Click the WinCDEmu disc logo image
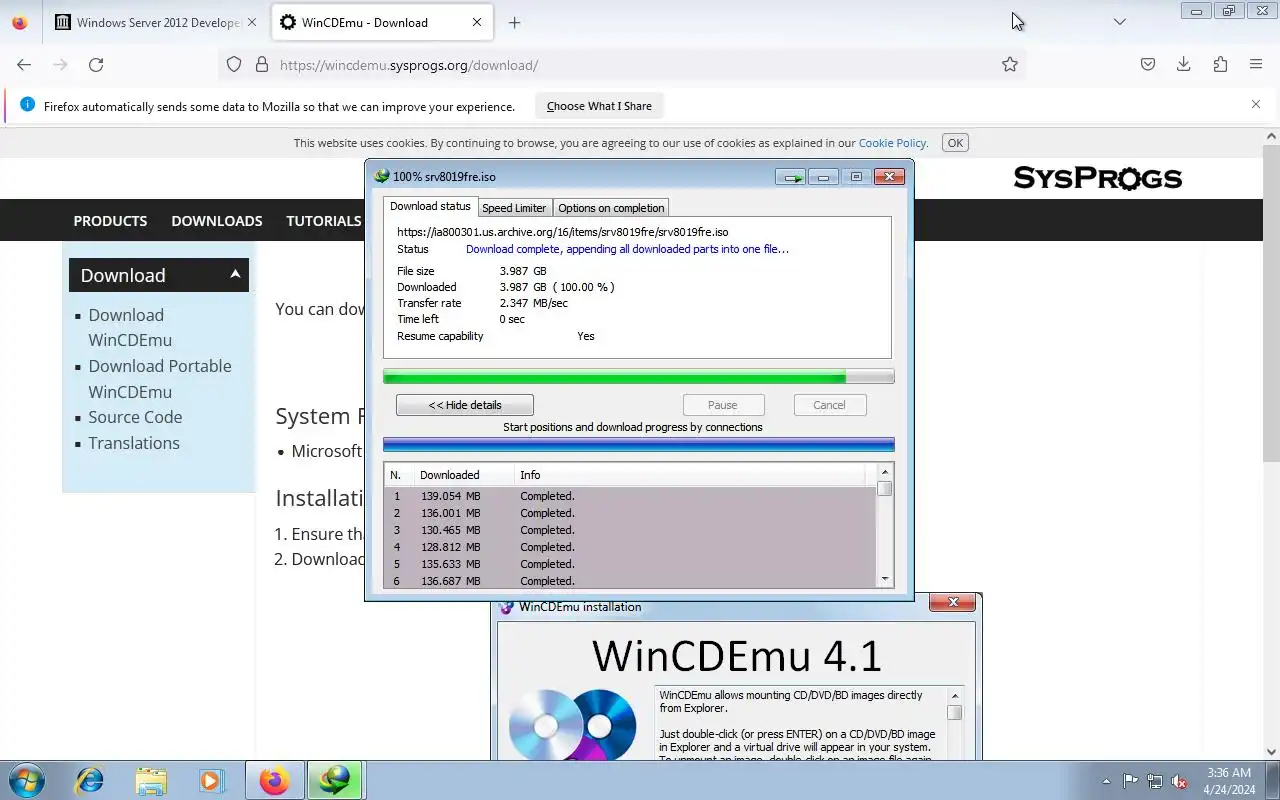 click(x=572, y=724)
